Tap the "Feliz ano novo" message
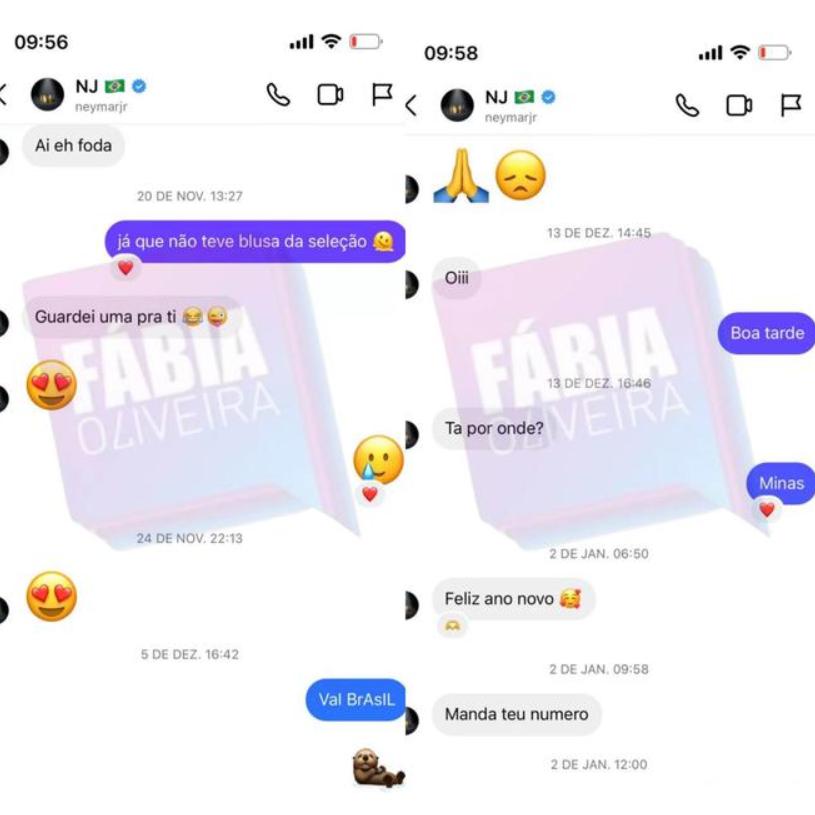This screenshot has width=815, height=815. [514, 599]
